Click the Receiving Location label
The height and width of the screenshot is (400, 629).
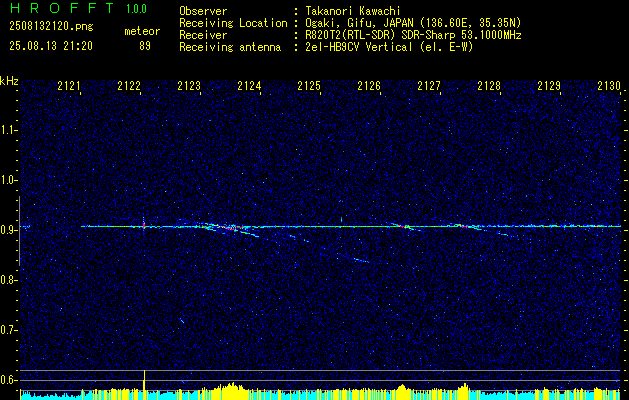tap(233, 23)
